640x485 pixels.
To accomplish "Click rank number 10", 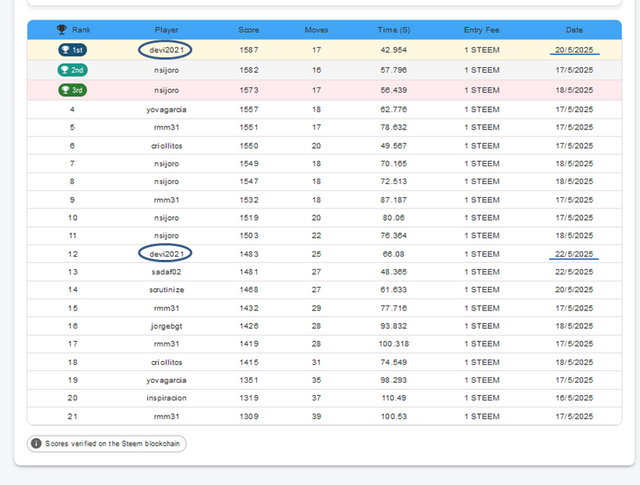I will tap(73, 218).
